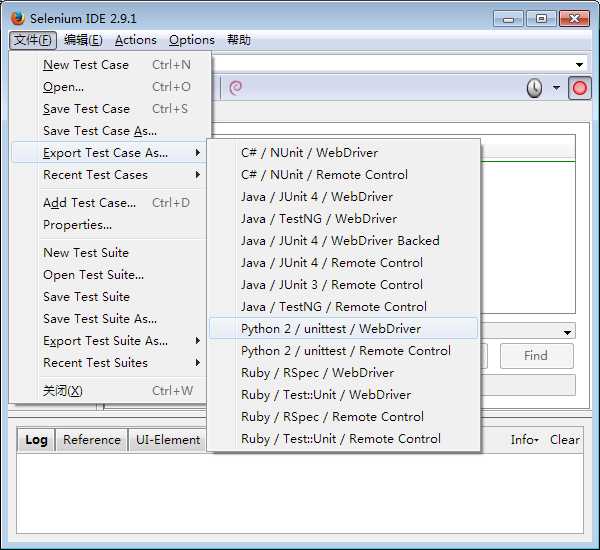The height and width of the screenshot is (550, 600).
Task: Select Save Test Suite
Action: click(x=109, y=297)
